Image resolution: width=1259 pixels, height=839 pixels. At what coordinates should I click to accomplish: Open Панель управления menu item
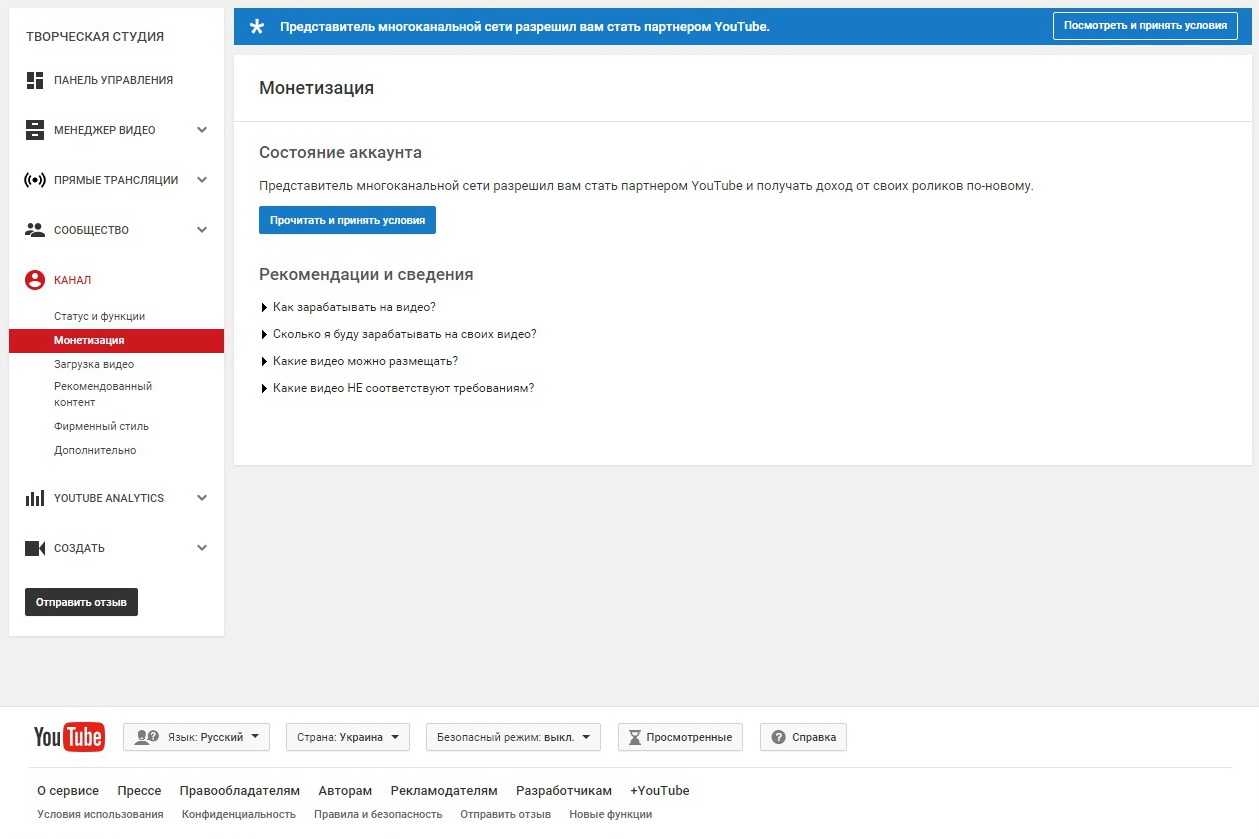(113, 80)
